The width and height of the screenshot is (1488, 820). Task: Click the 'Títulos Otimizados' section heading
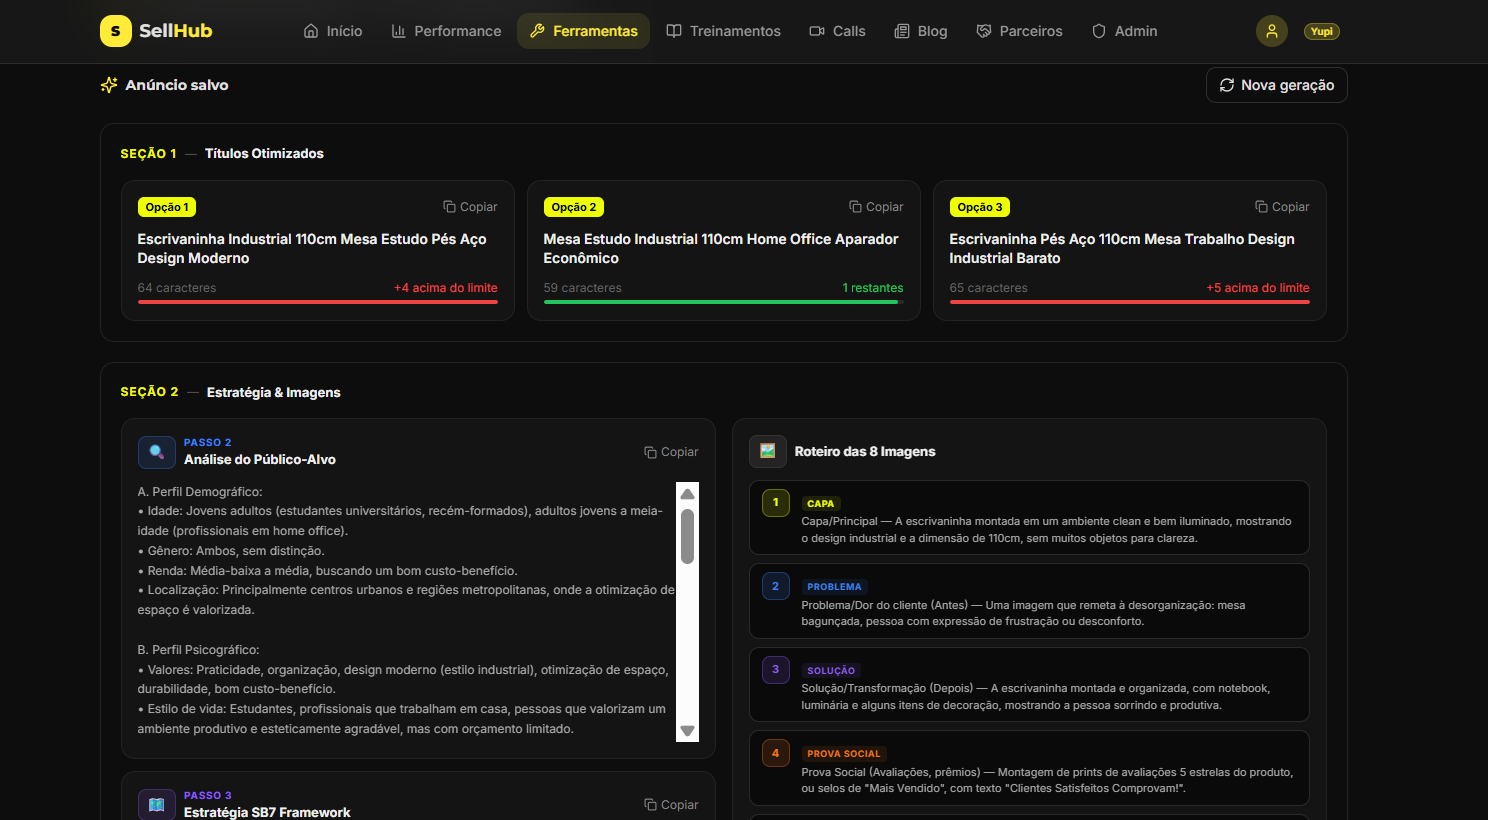(x=264, y=153)
